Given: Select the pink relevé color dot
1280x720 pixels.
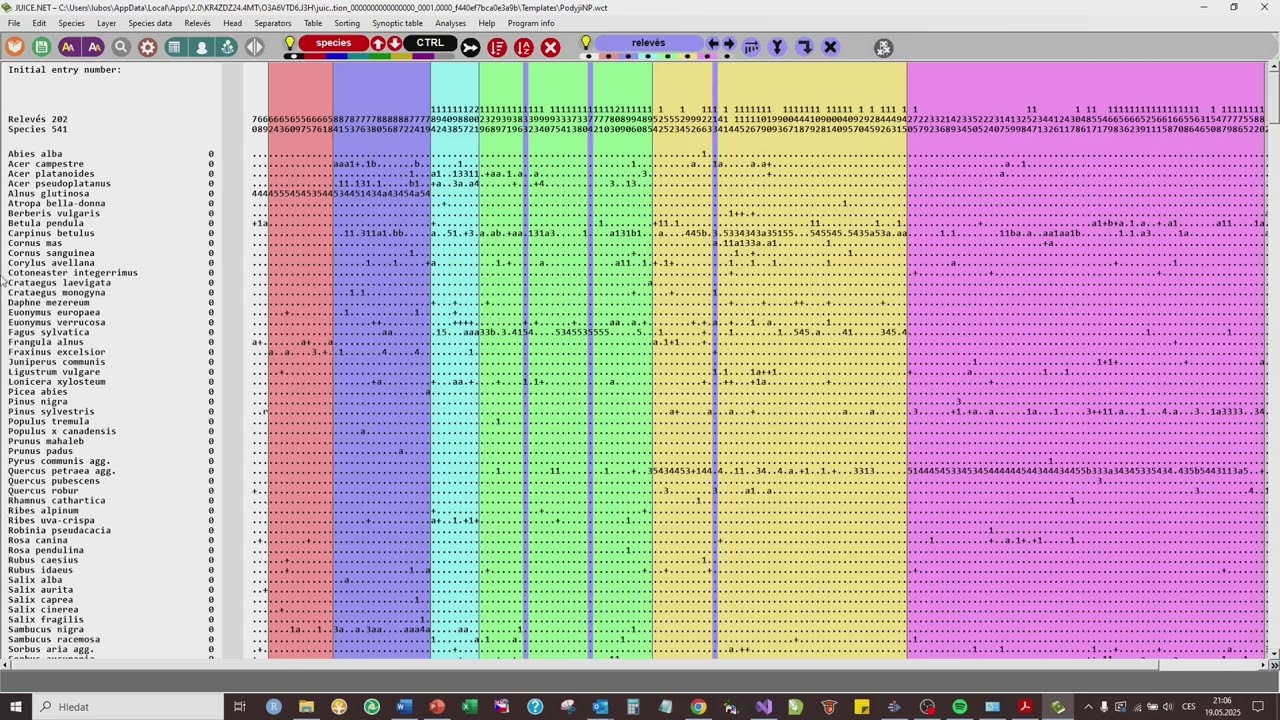Looking at the screenshot, I should [x=707, y=56].
